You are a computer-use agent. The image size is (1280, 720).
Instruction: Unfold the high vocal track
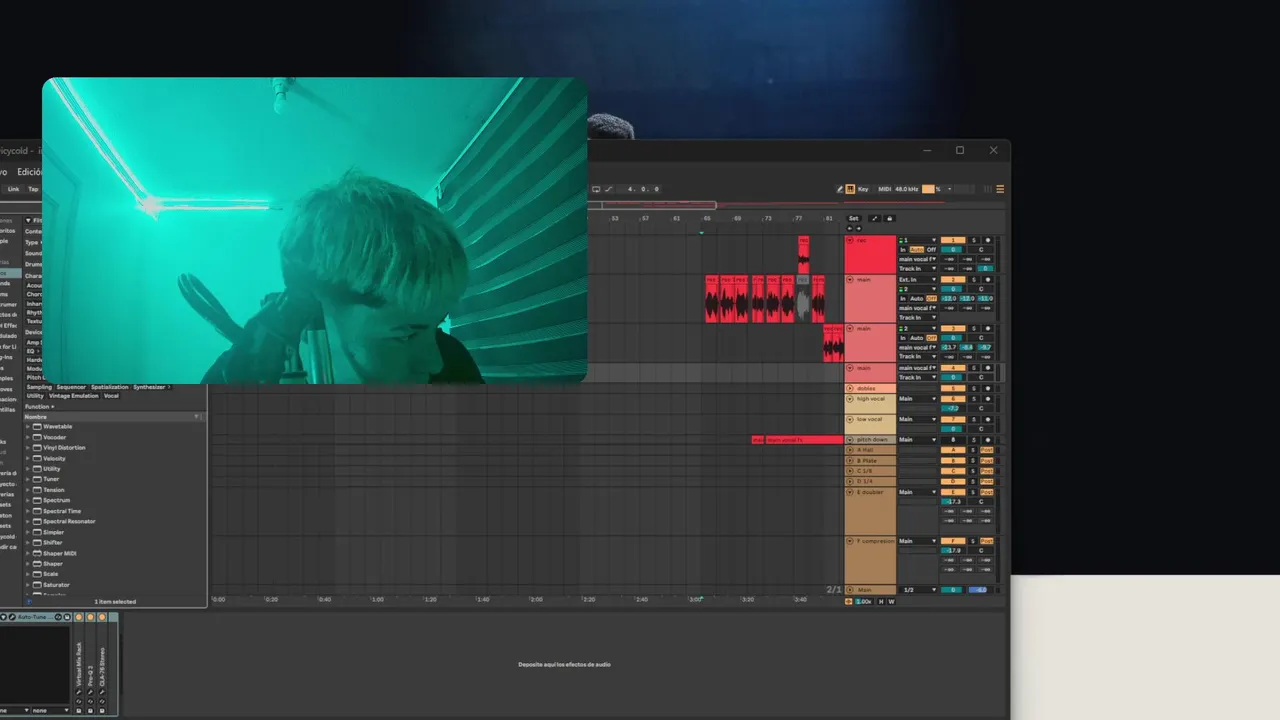click(850, 399)
